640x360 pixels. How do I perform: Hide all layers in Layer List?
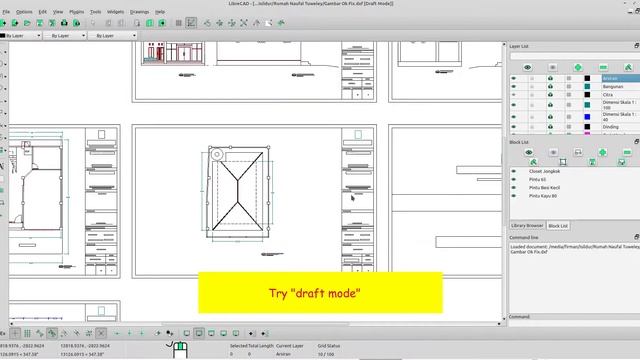click(553, 67)
